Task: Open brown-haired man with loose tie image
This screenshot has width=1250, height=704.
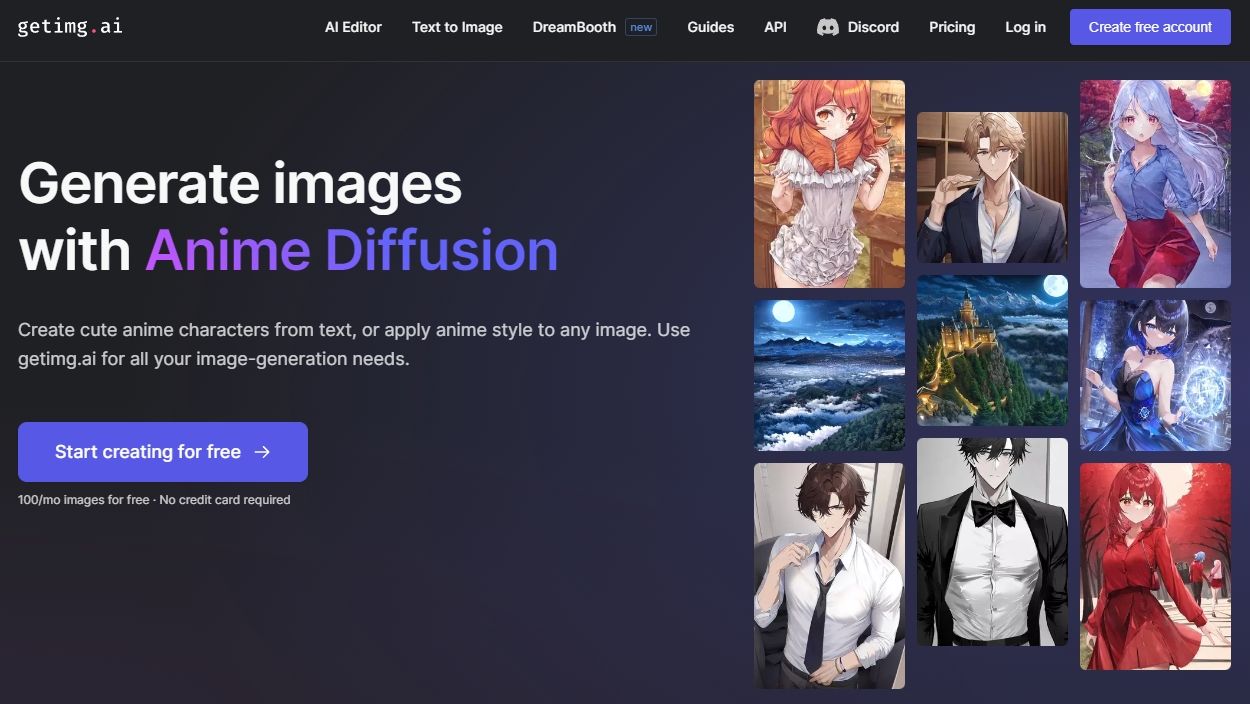Action: 829,576
